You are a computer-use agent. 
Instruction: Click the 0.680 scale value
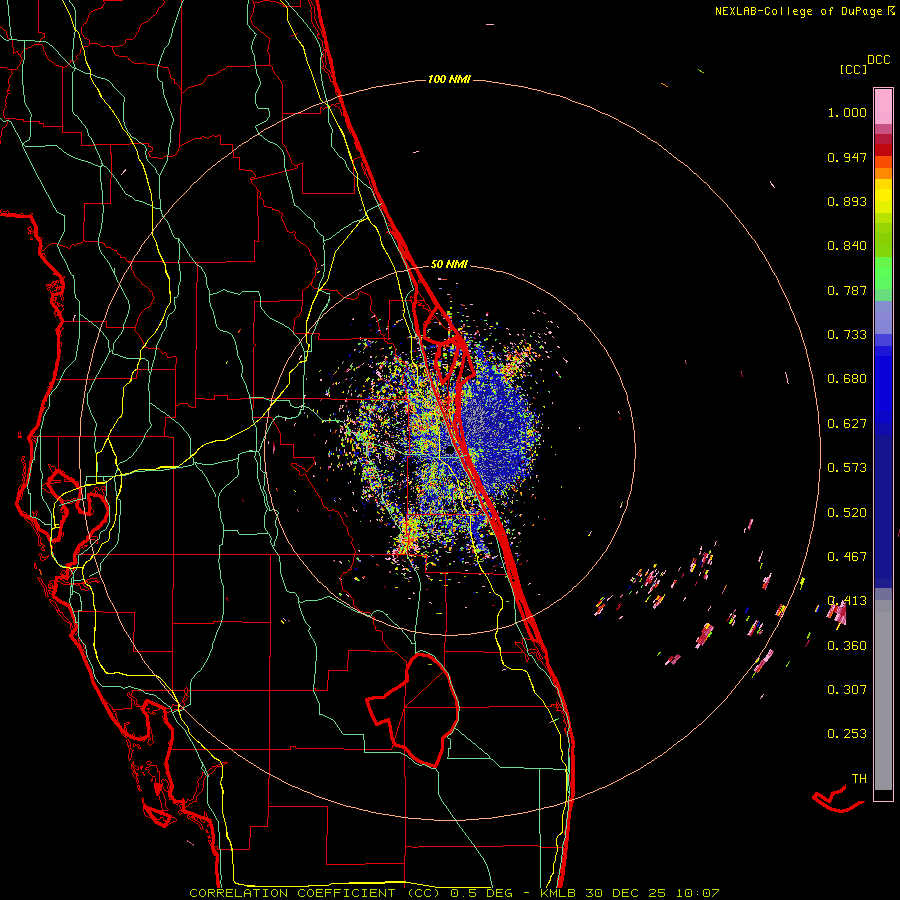(847, 379)
